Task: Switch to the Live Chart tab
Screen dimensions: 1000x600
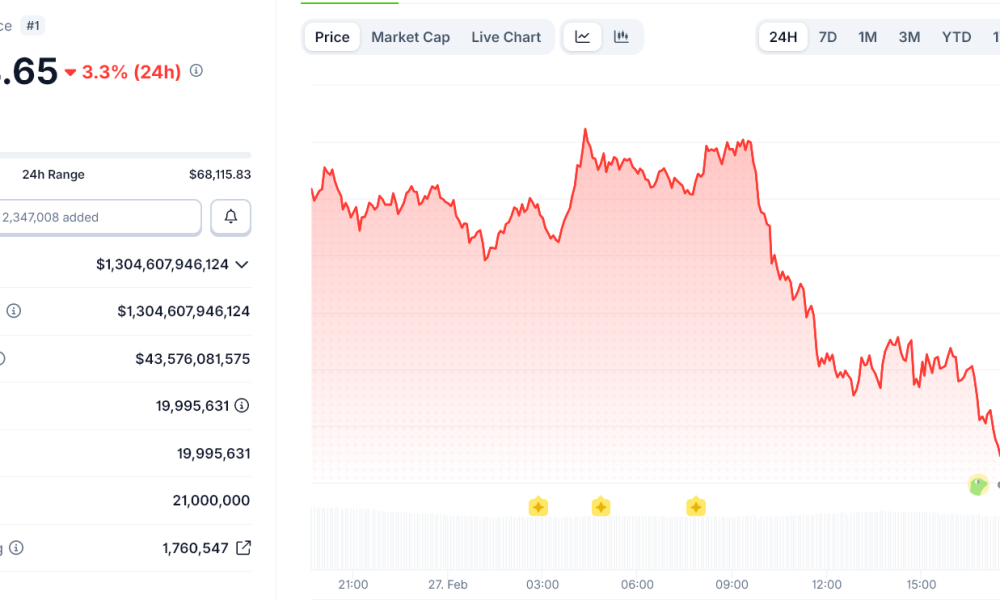Action: [506, 37]
